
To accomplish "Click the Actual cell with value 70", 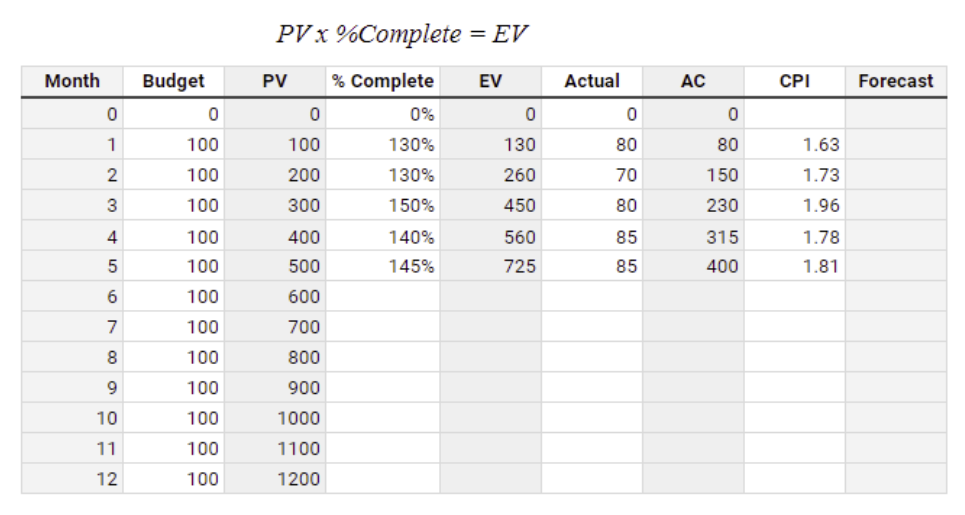I will coord(592,175).
